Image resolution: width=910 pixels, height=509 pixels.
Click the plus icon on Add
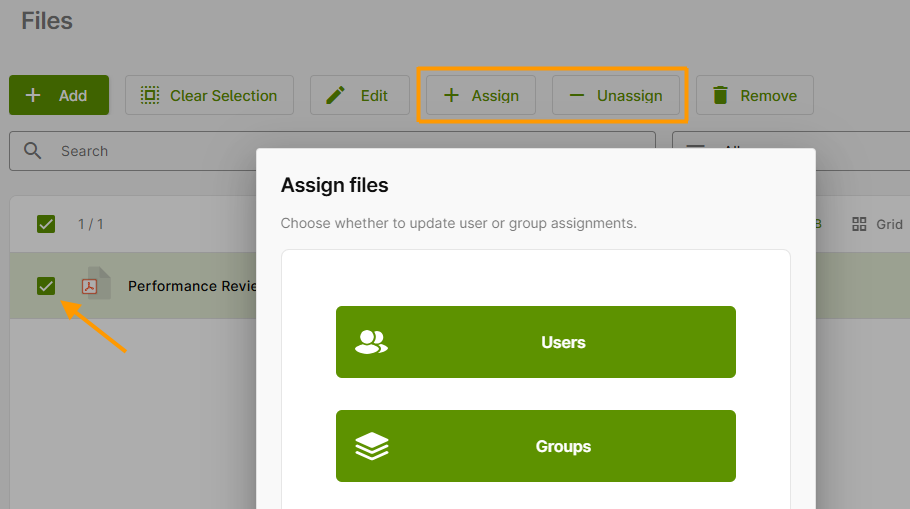(33, 95)
